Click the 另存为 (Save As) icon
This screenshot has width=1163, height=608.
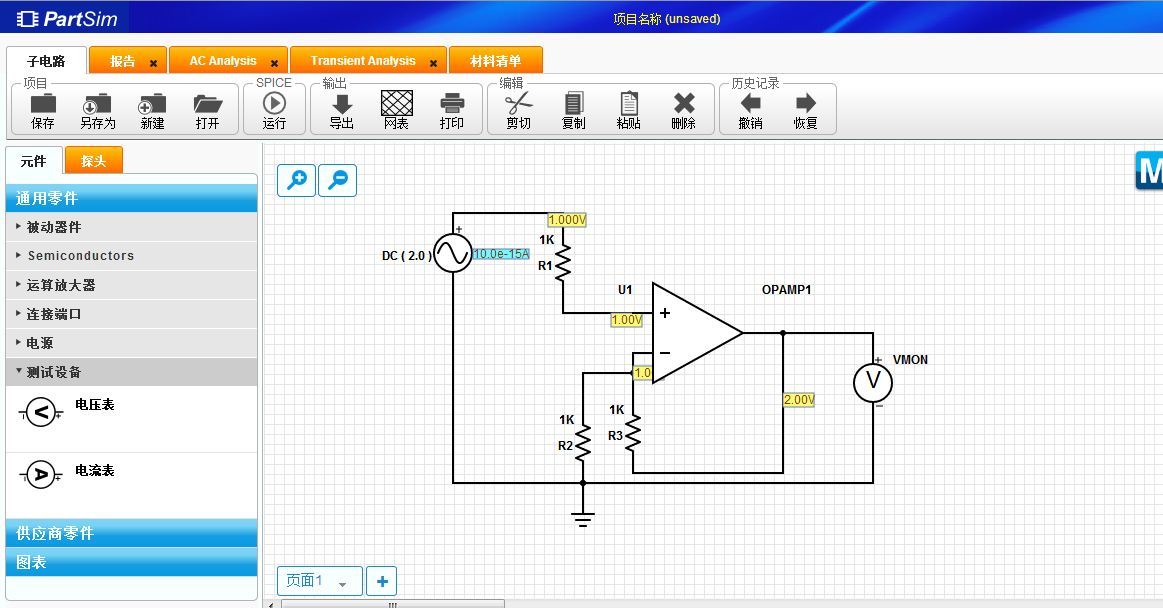click(97, 104)
